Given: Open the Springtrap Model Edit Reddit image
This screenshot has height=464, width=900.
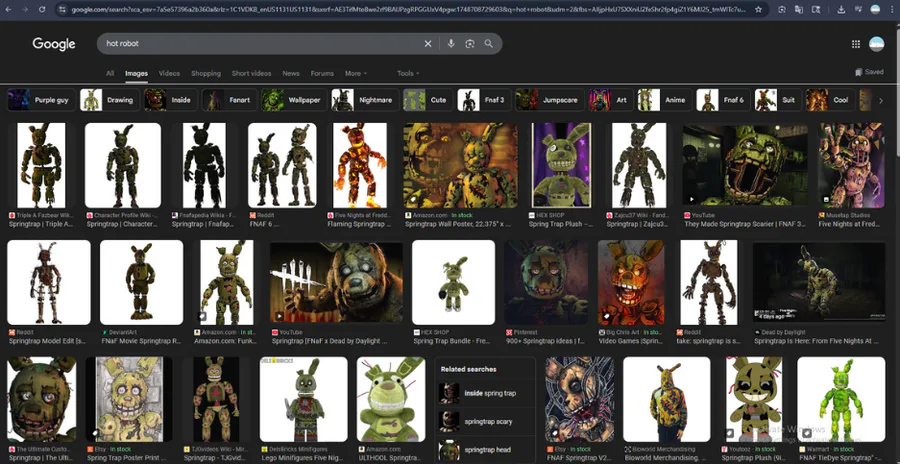Looking at the screenshot, I should 49,283.
